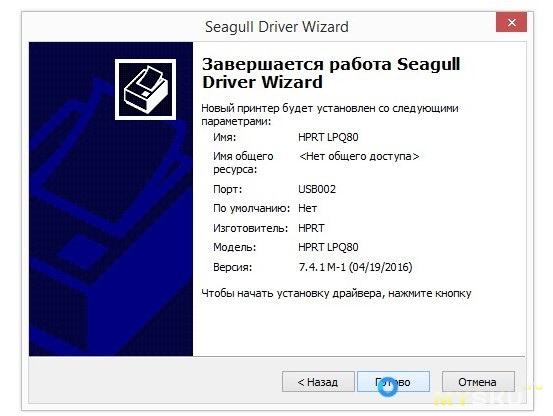This screenshot has height=416, width=553.
Task: Click manufacturer value HPRT beside Изготовитель
Action: (x=311, y=228)
